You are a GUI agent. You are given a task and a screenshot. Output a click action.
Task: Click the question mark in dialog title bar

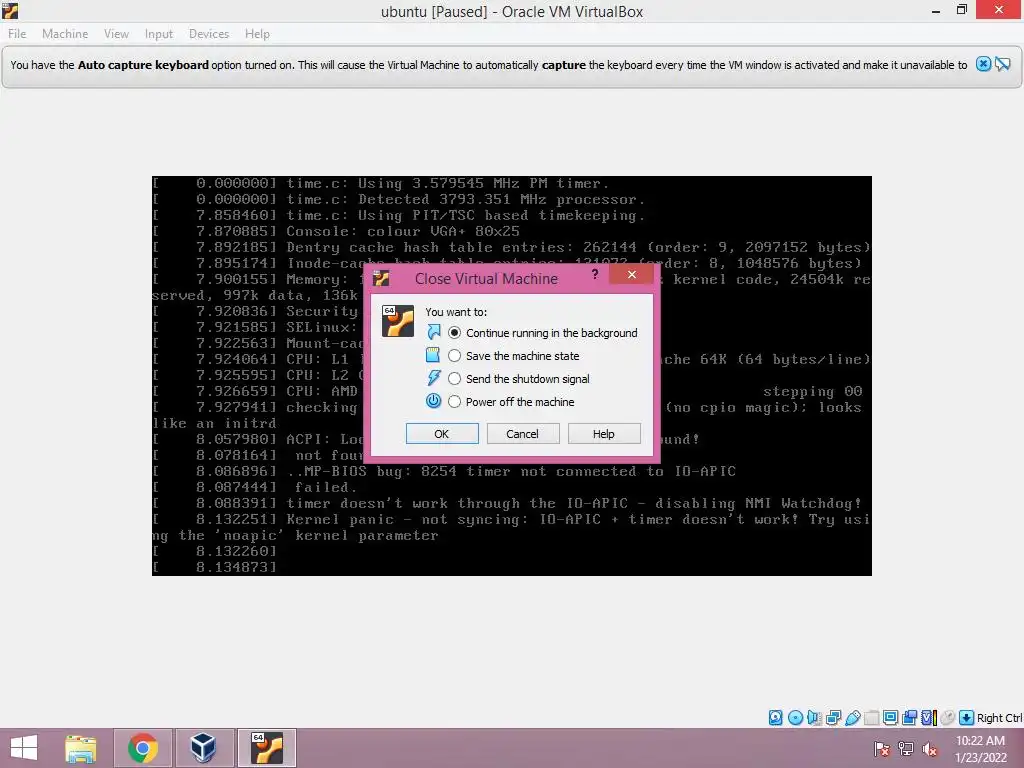pyautogui.click(x=594, y=274)
